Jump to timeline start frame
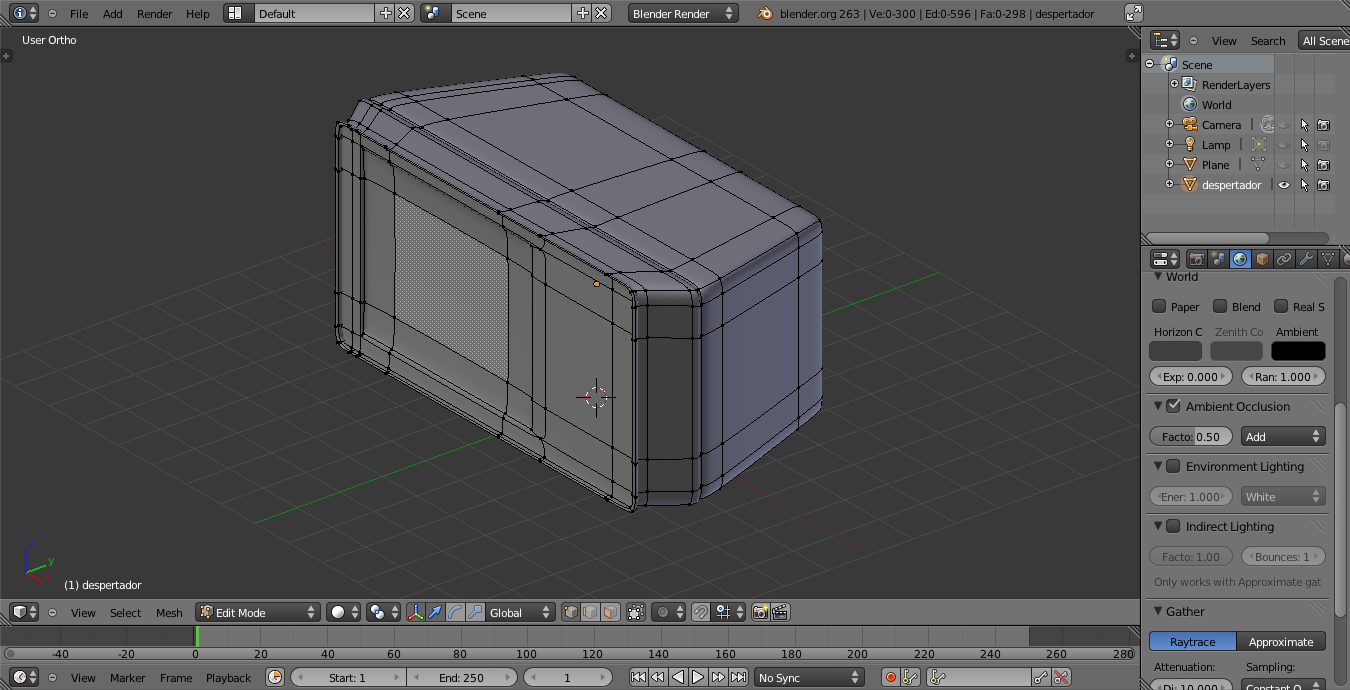This screenshot has height=690, width=1350. (x=638, y=677)
